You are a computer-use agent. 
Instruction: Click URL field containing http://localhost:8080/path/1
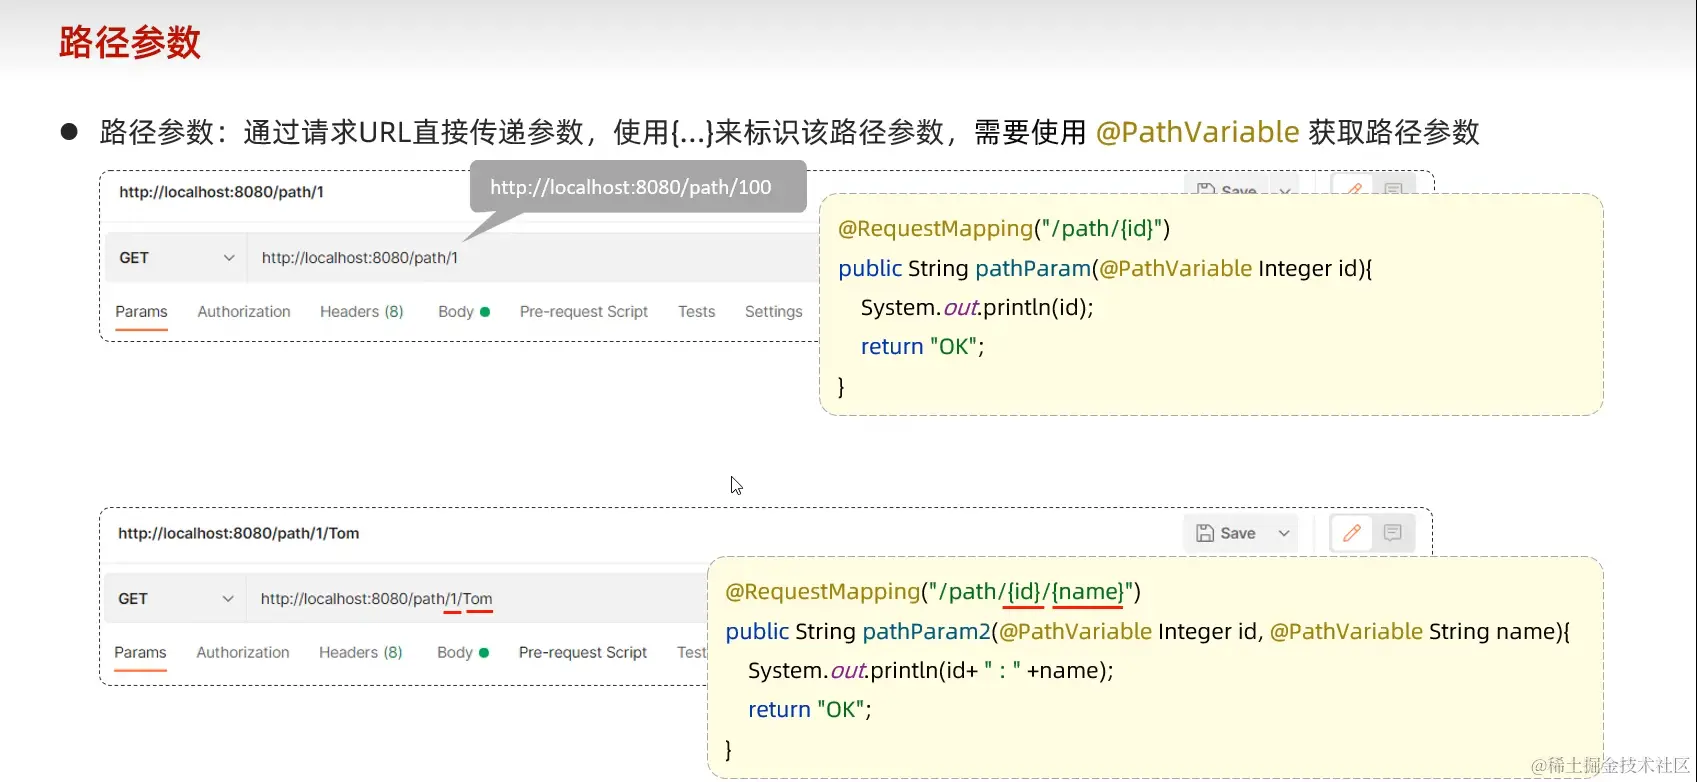534,258
